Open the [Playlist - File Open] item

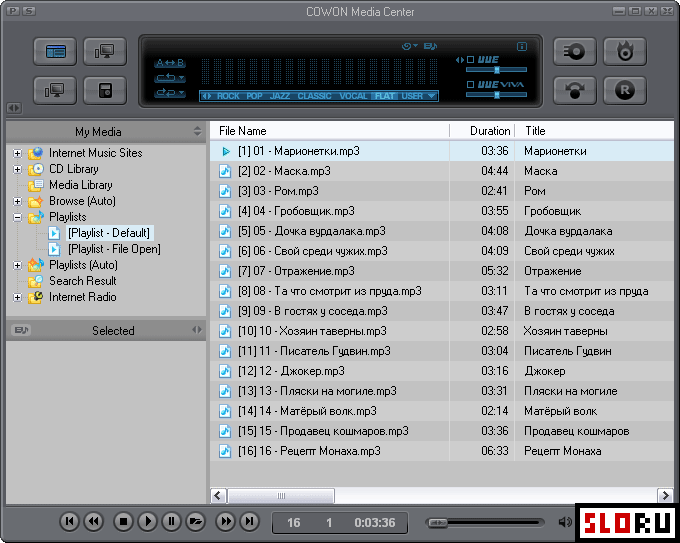[114, 249]
